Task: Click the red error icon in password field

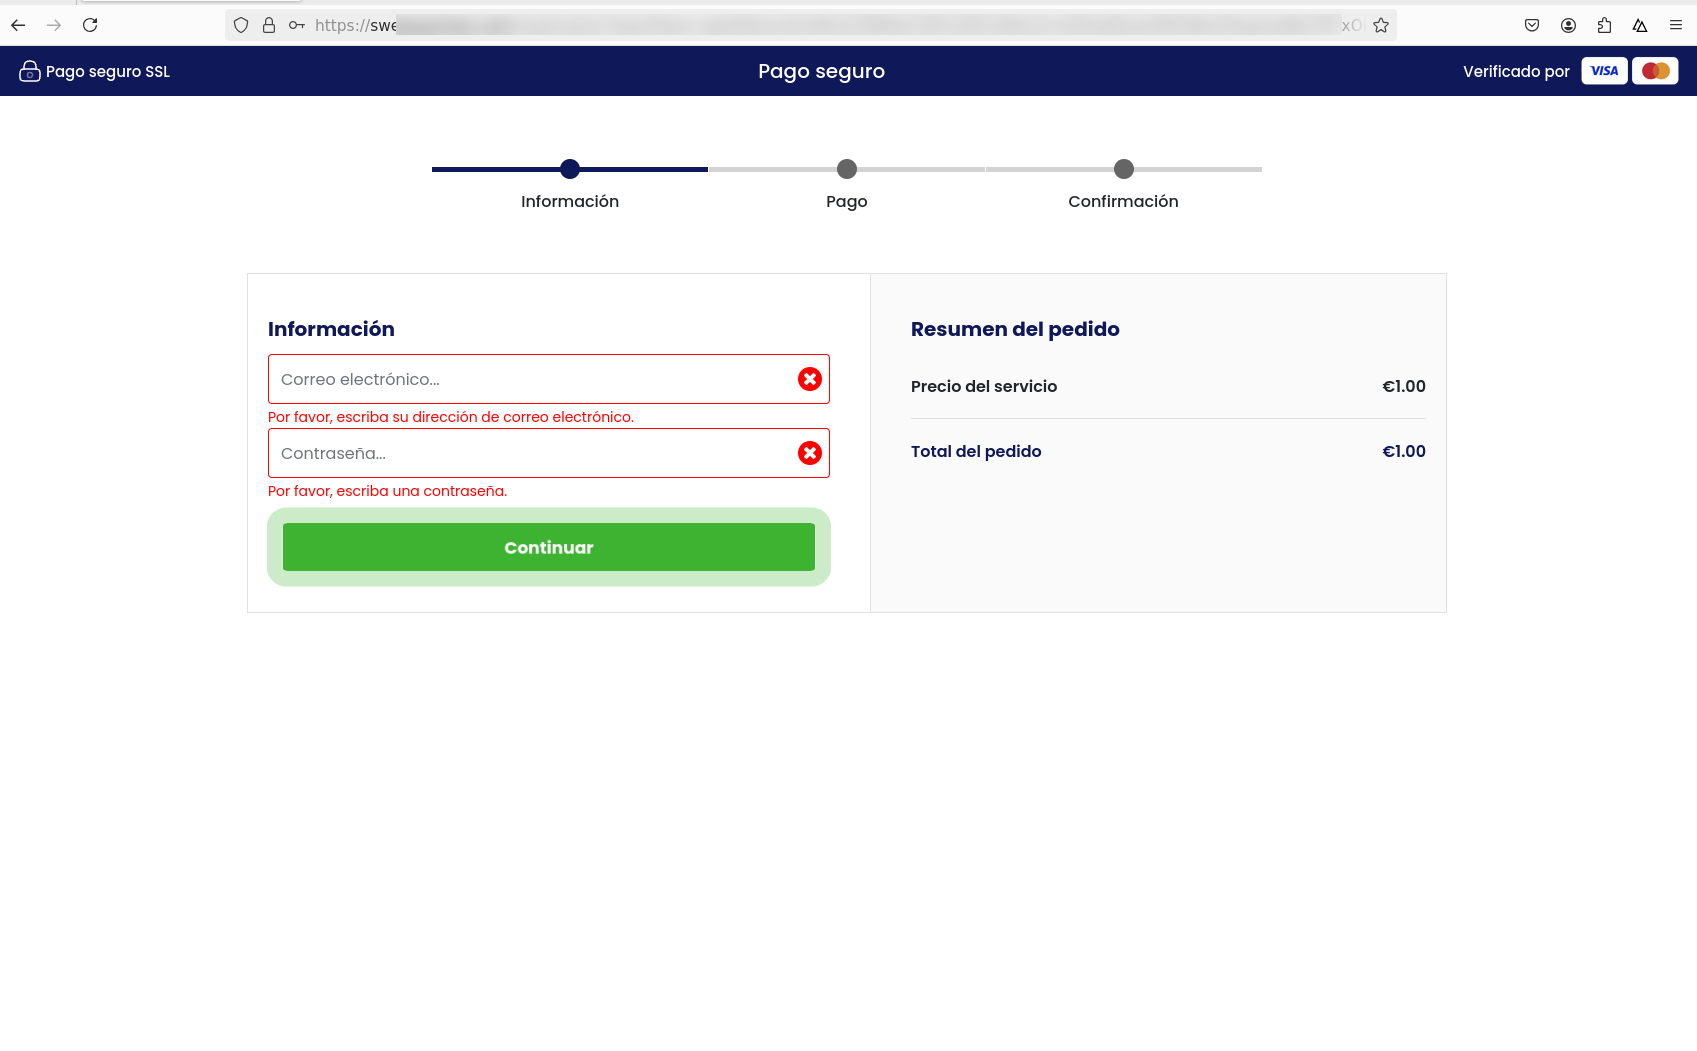Action: [810, 453]
